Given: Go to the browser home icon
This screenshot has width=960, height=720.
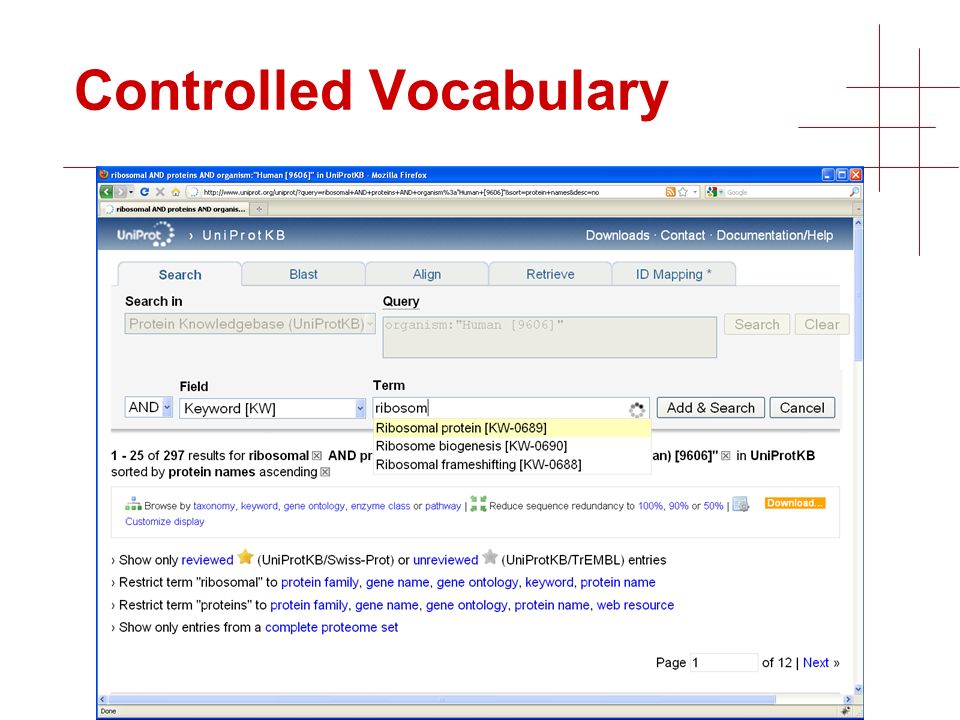Looking at the screenshot, I should point(176,192).
